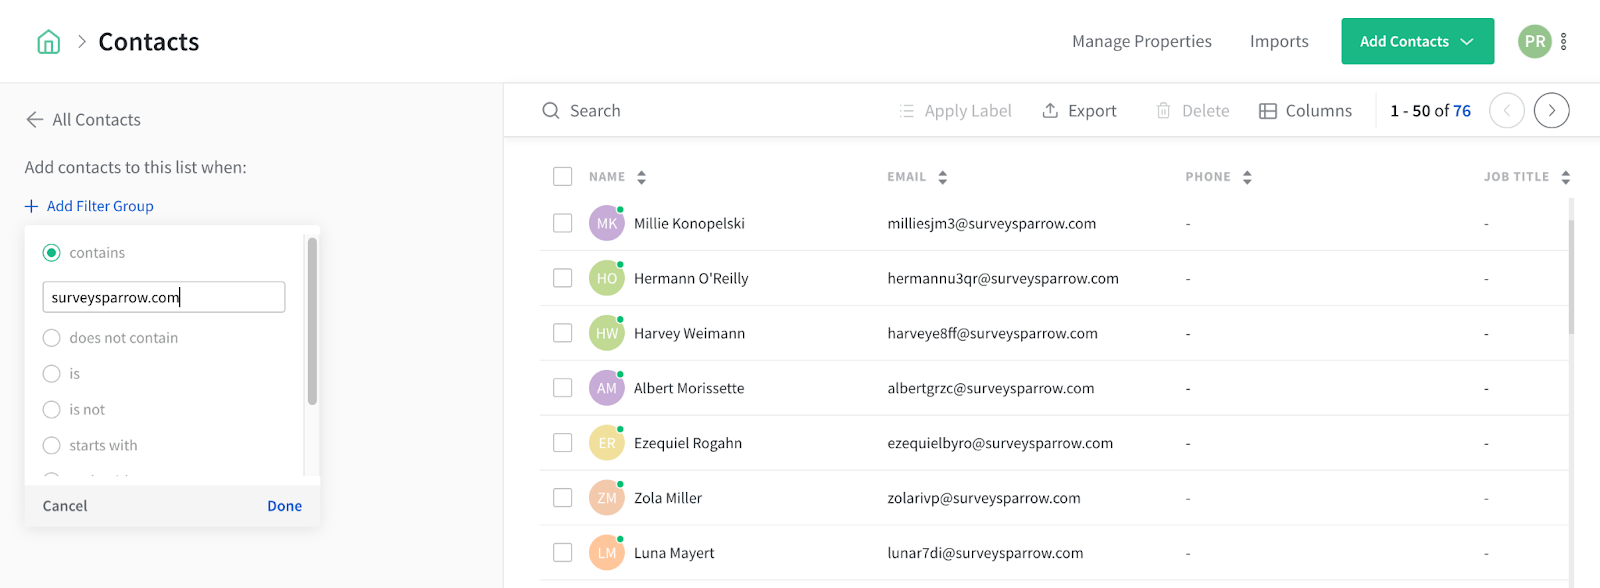Select the checkbox for Albert Morissette

tap(563, 388)
